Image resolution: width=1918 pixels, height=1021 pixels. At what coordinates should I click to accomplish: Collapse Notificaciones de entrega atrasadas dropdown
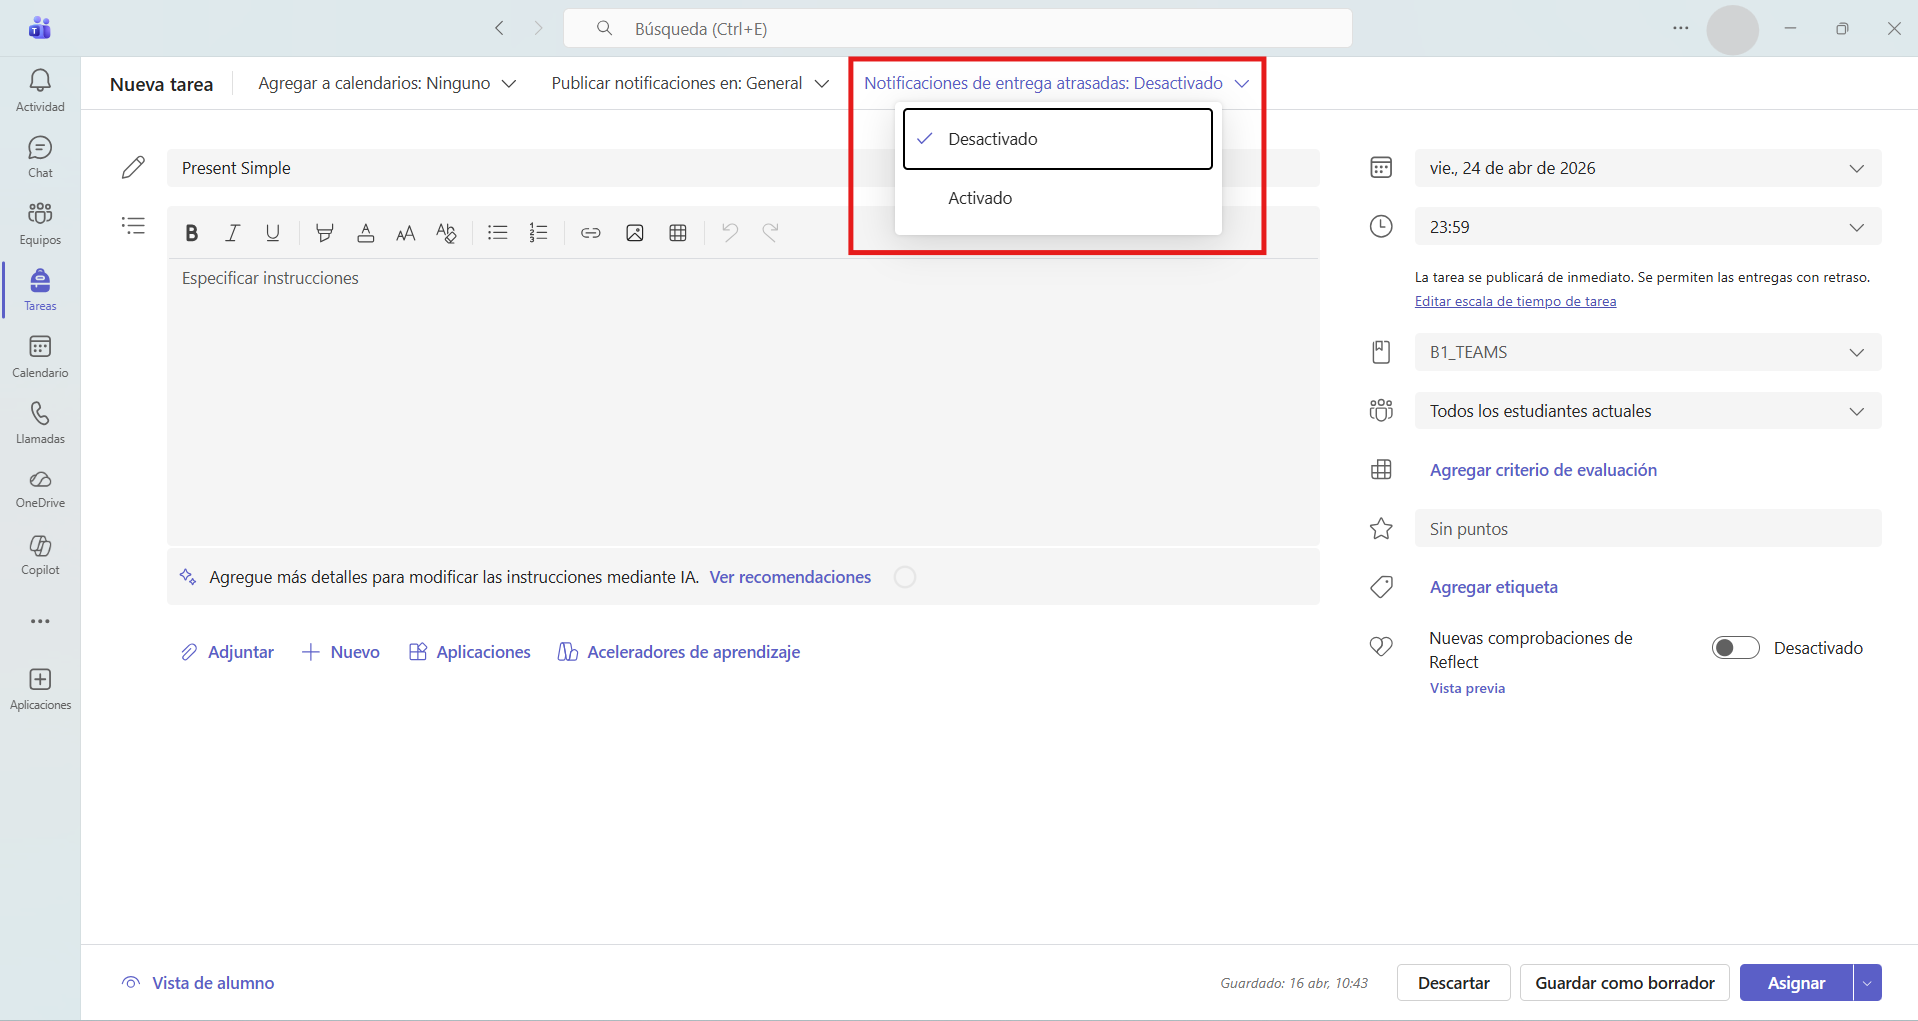click(1057, 83)
